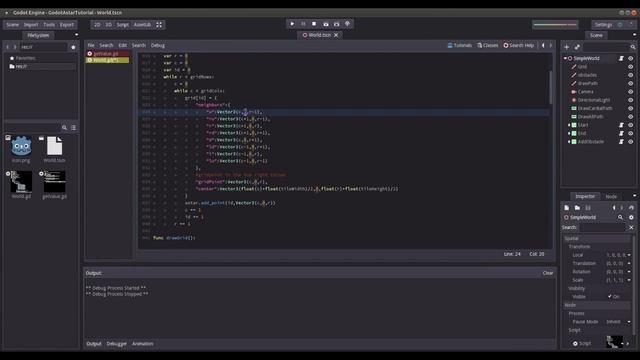Open the Debugger bottom panel
640x360 pixels.
pyautogui.click(x=116, y=344)
